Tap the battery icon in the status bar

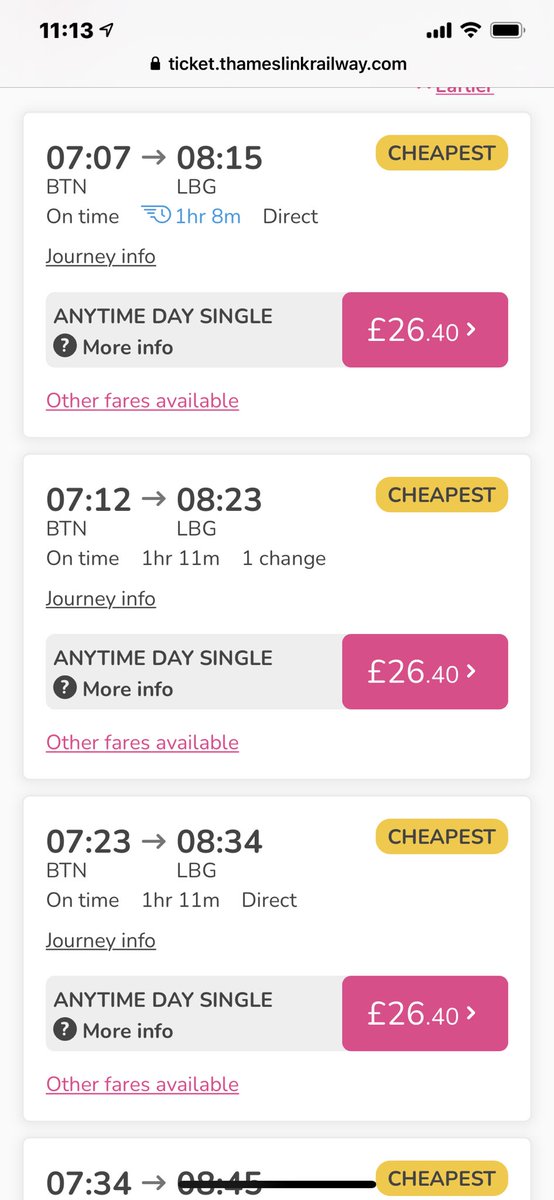click(508, 31)
